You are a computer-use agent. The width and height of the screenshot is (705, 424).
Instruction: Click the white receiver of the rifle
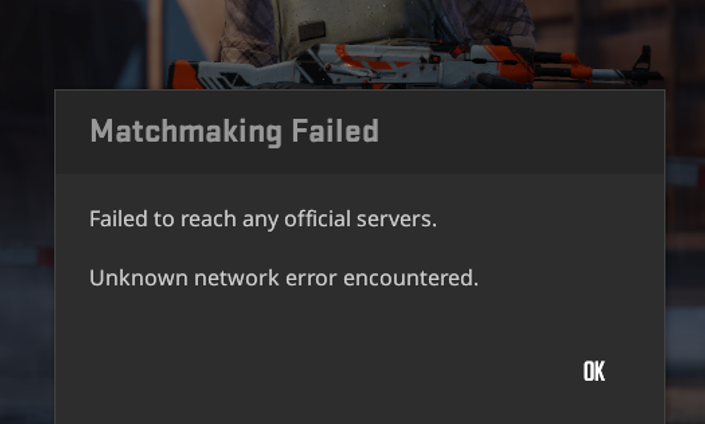[396, 63]
